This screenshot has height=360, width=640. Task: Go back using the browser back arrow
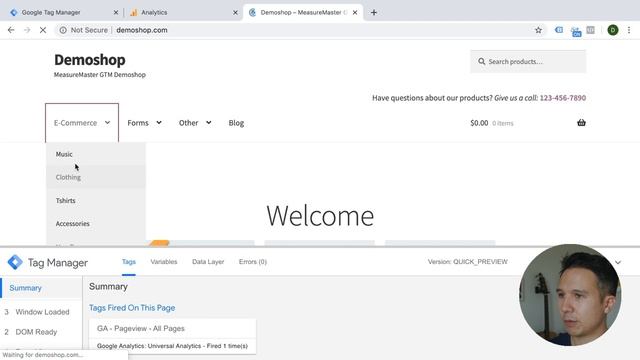click(x=11, y=30)
